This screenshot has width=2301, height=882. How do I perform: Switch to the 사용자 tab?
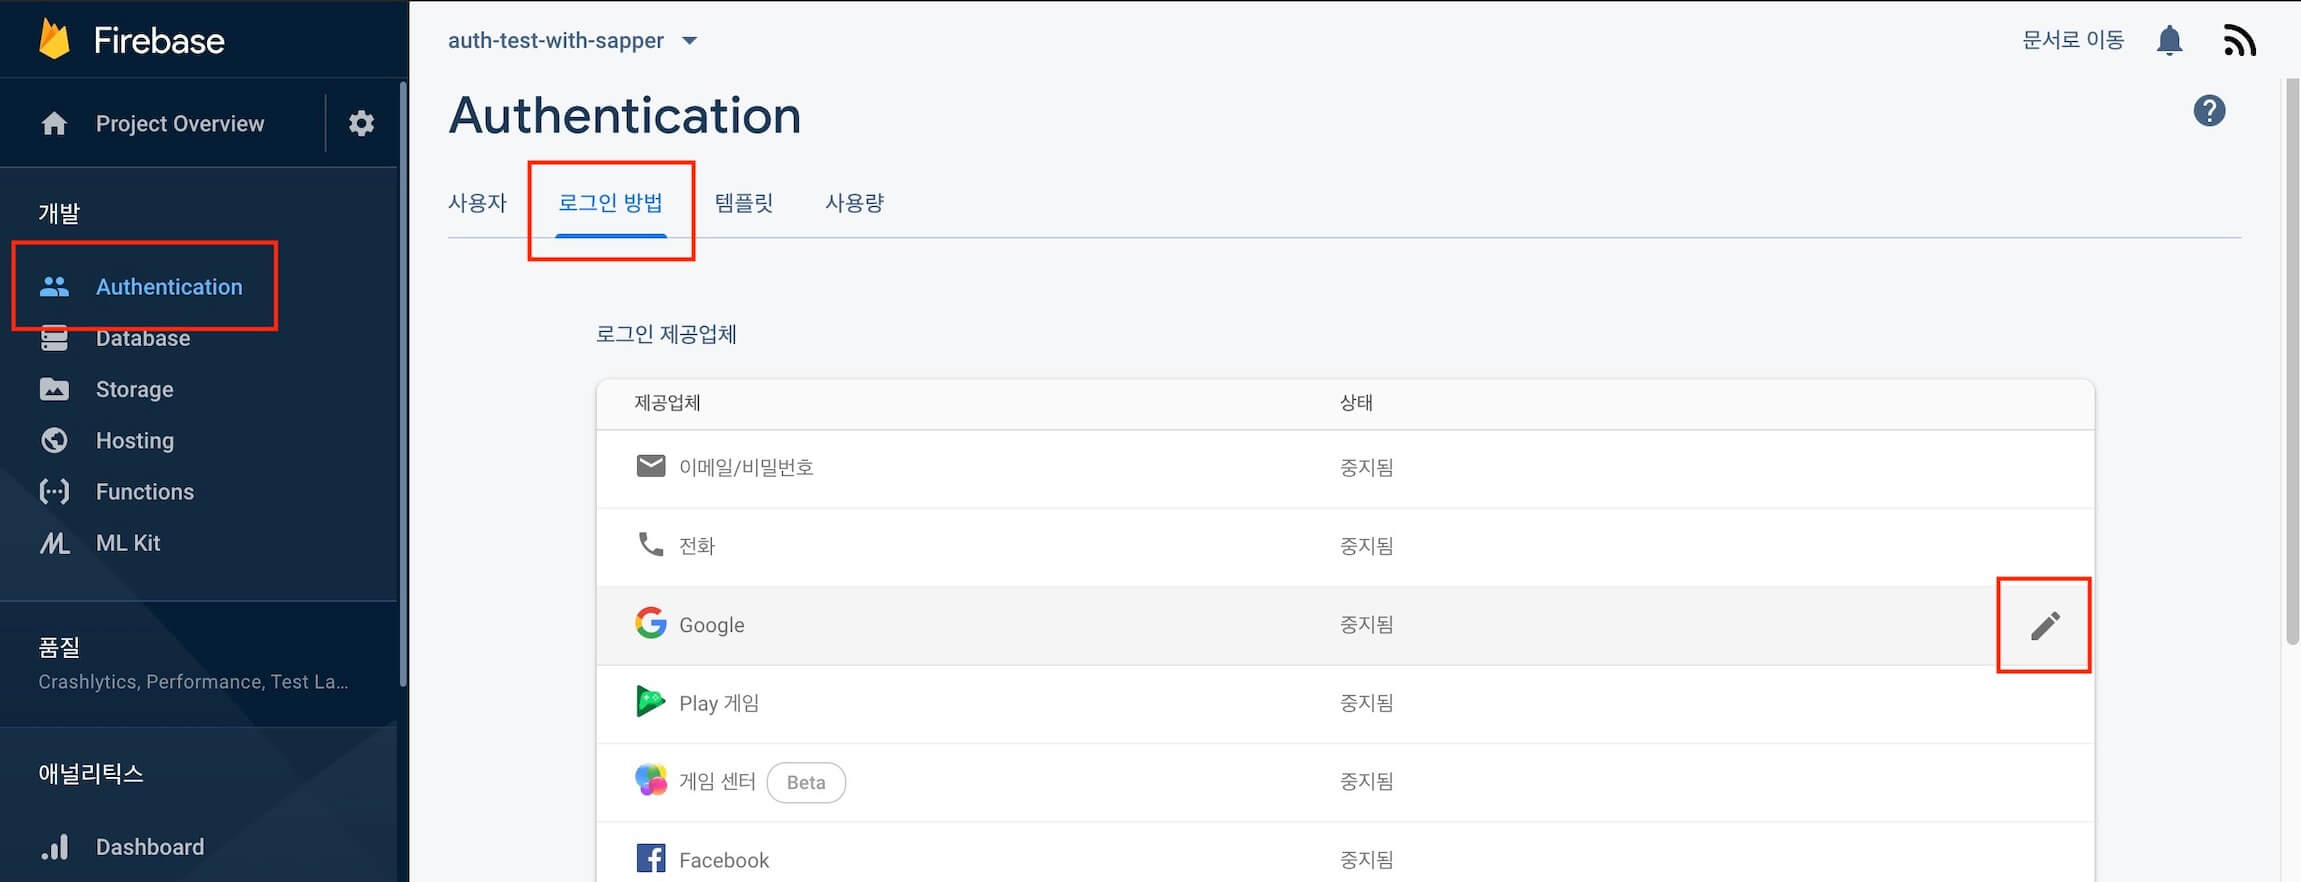point(477,203)
